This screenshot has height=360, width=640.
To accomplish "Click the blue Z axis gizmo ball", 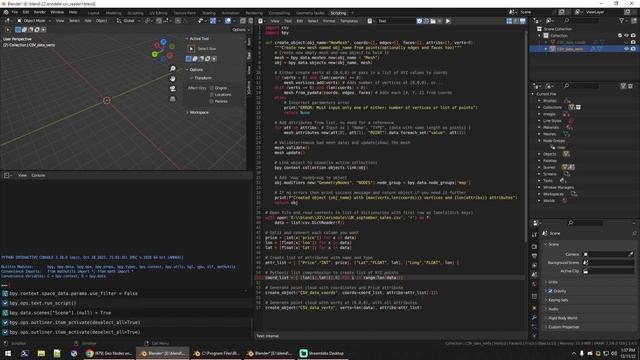I will tap(163, 42).
